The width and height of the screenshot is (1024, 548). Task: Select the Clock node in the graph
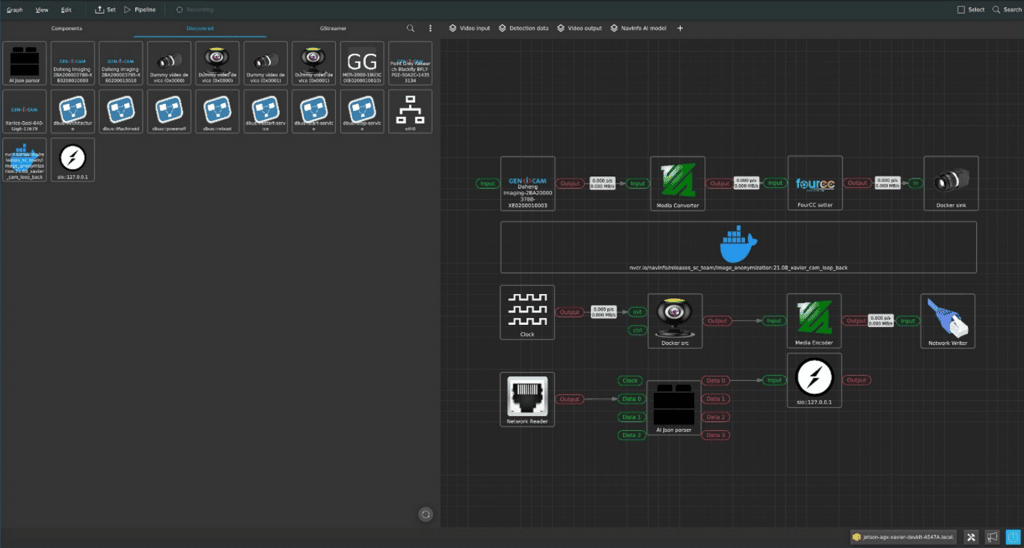coord(527,310)
